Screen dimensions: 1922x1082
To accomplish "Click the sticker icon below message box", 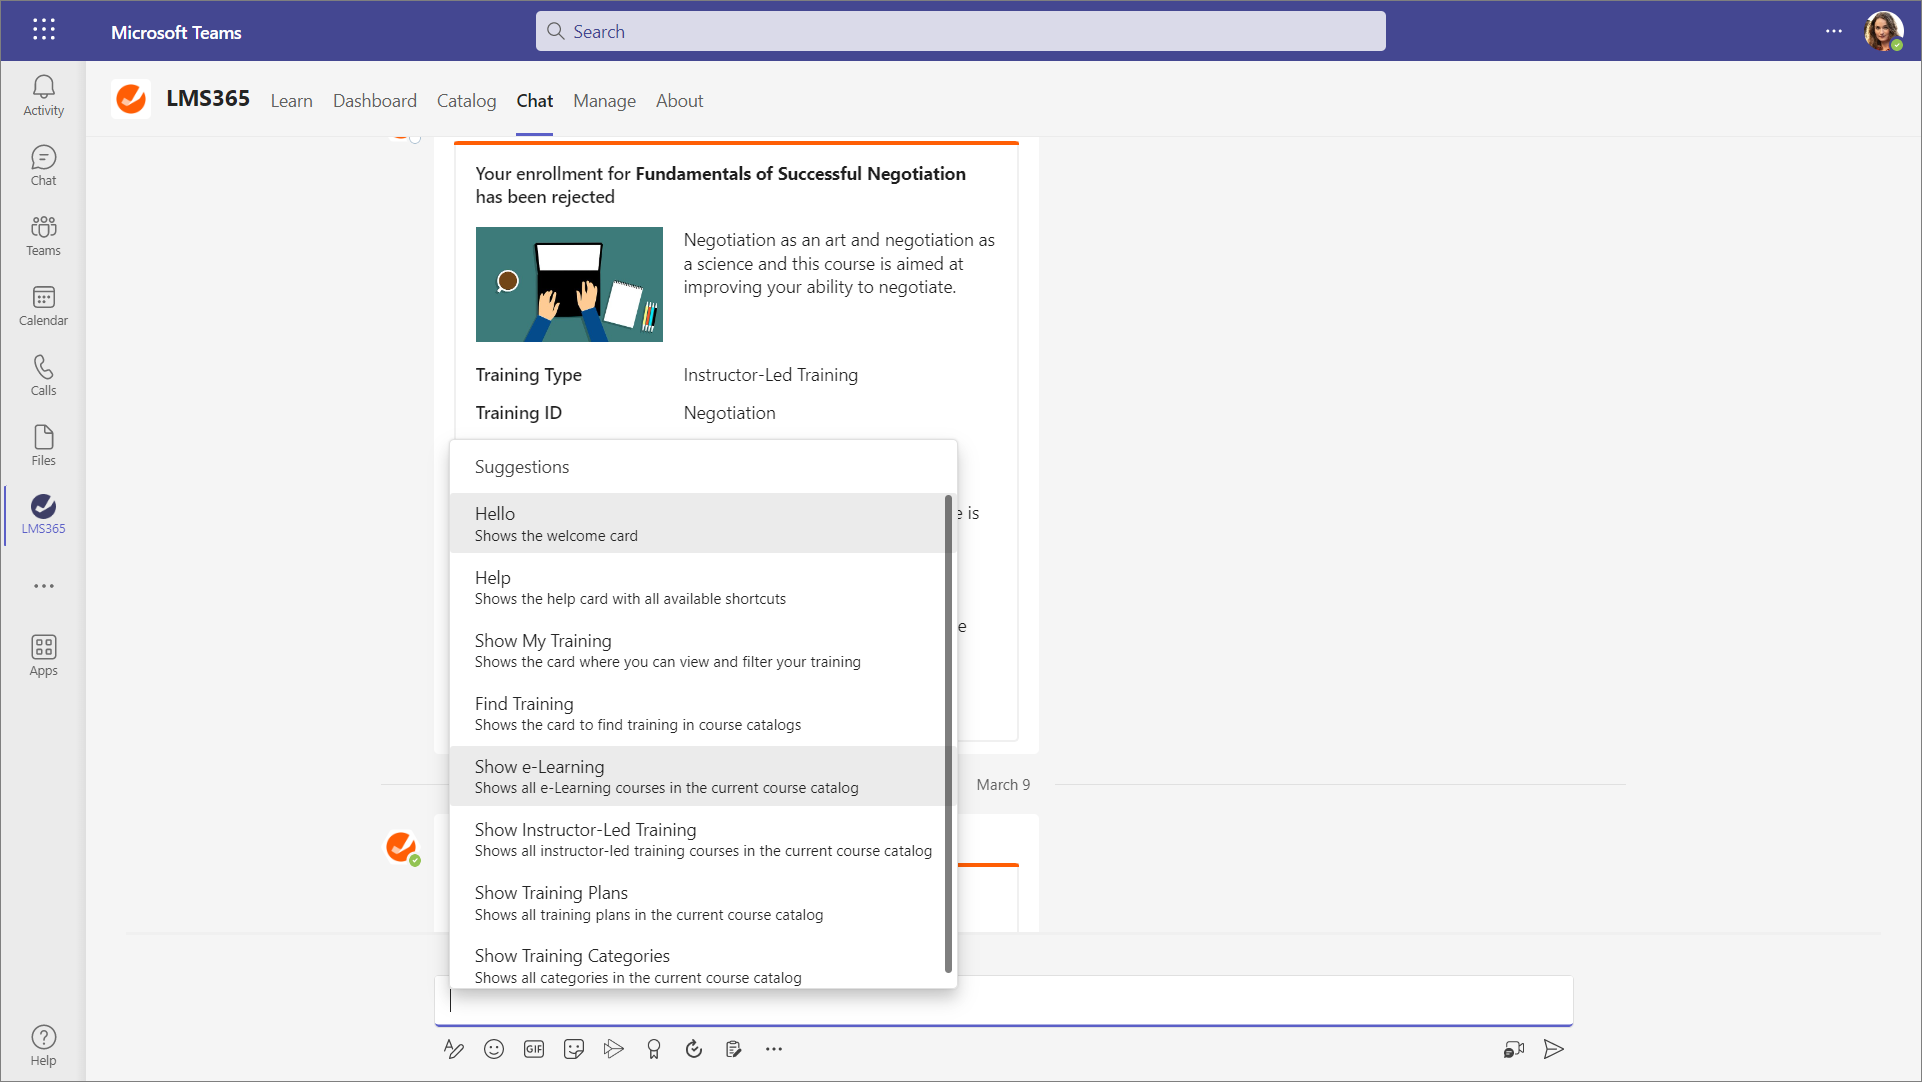I will (x=574, y=1049).
